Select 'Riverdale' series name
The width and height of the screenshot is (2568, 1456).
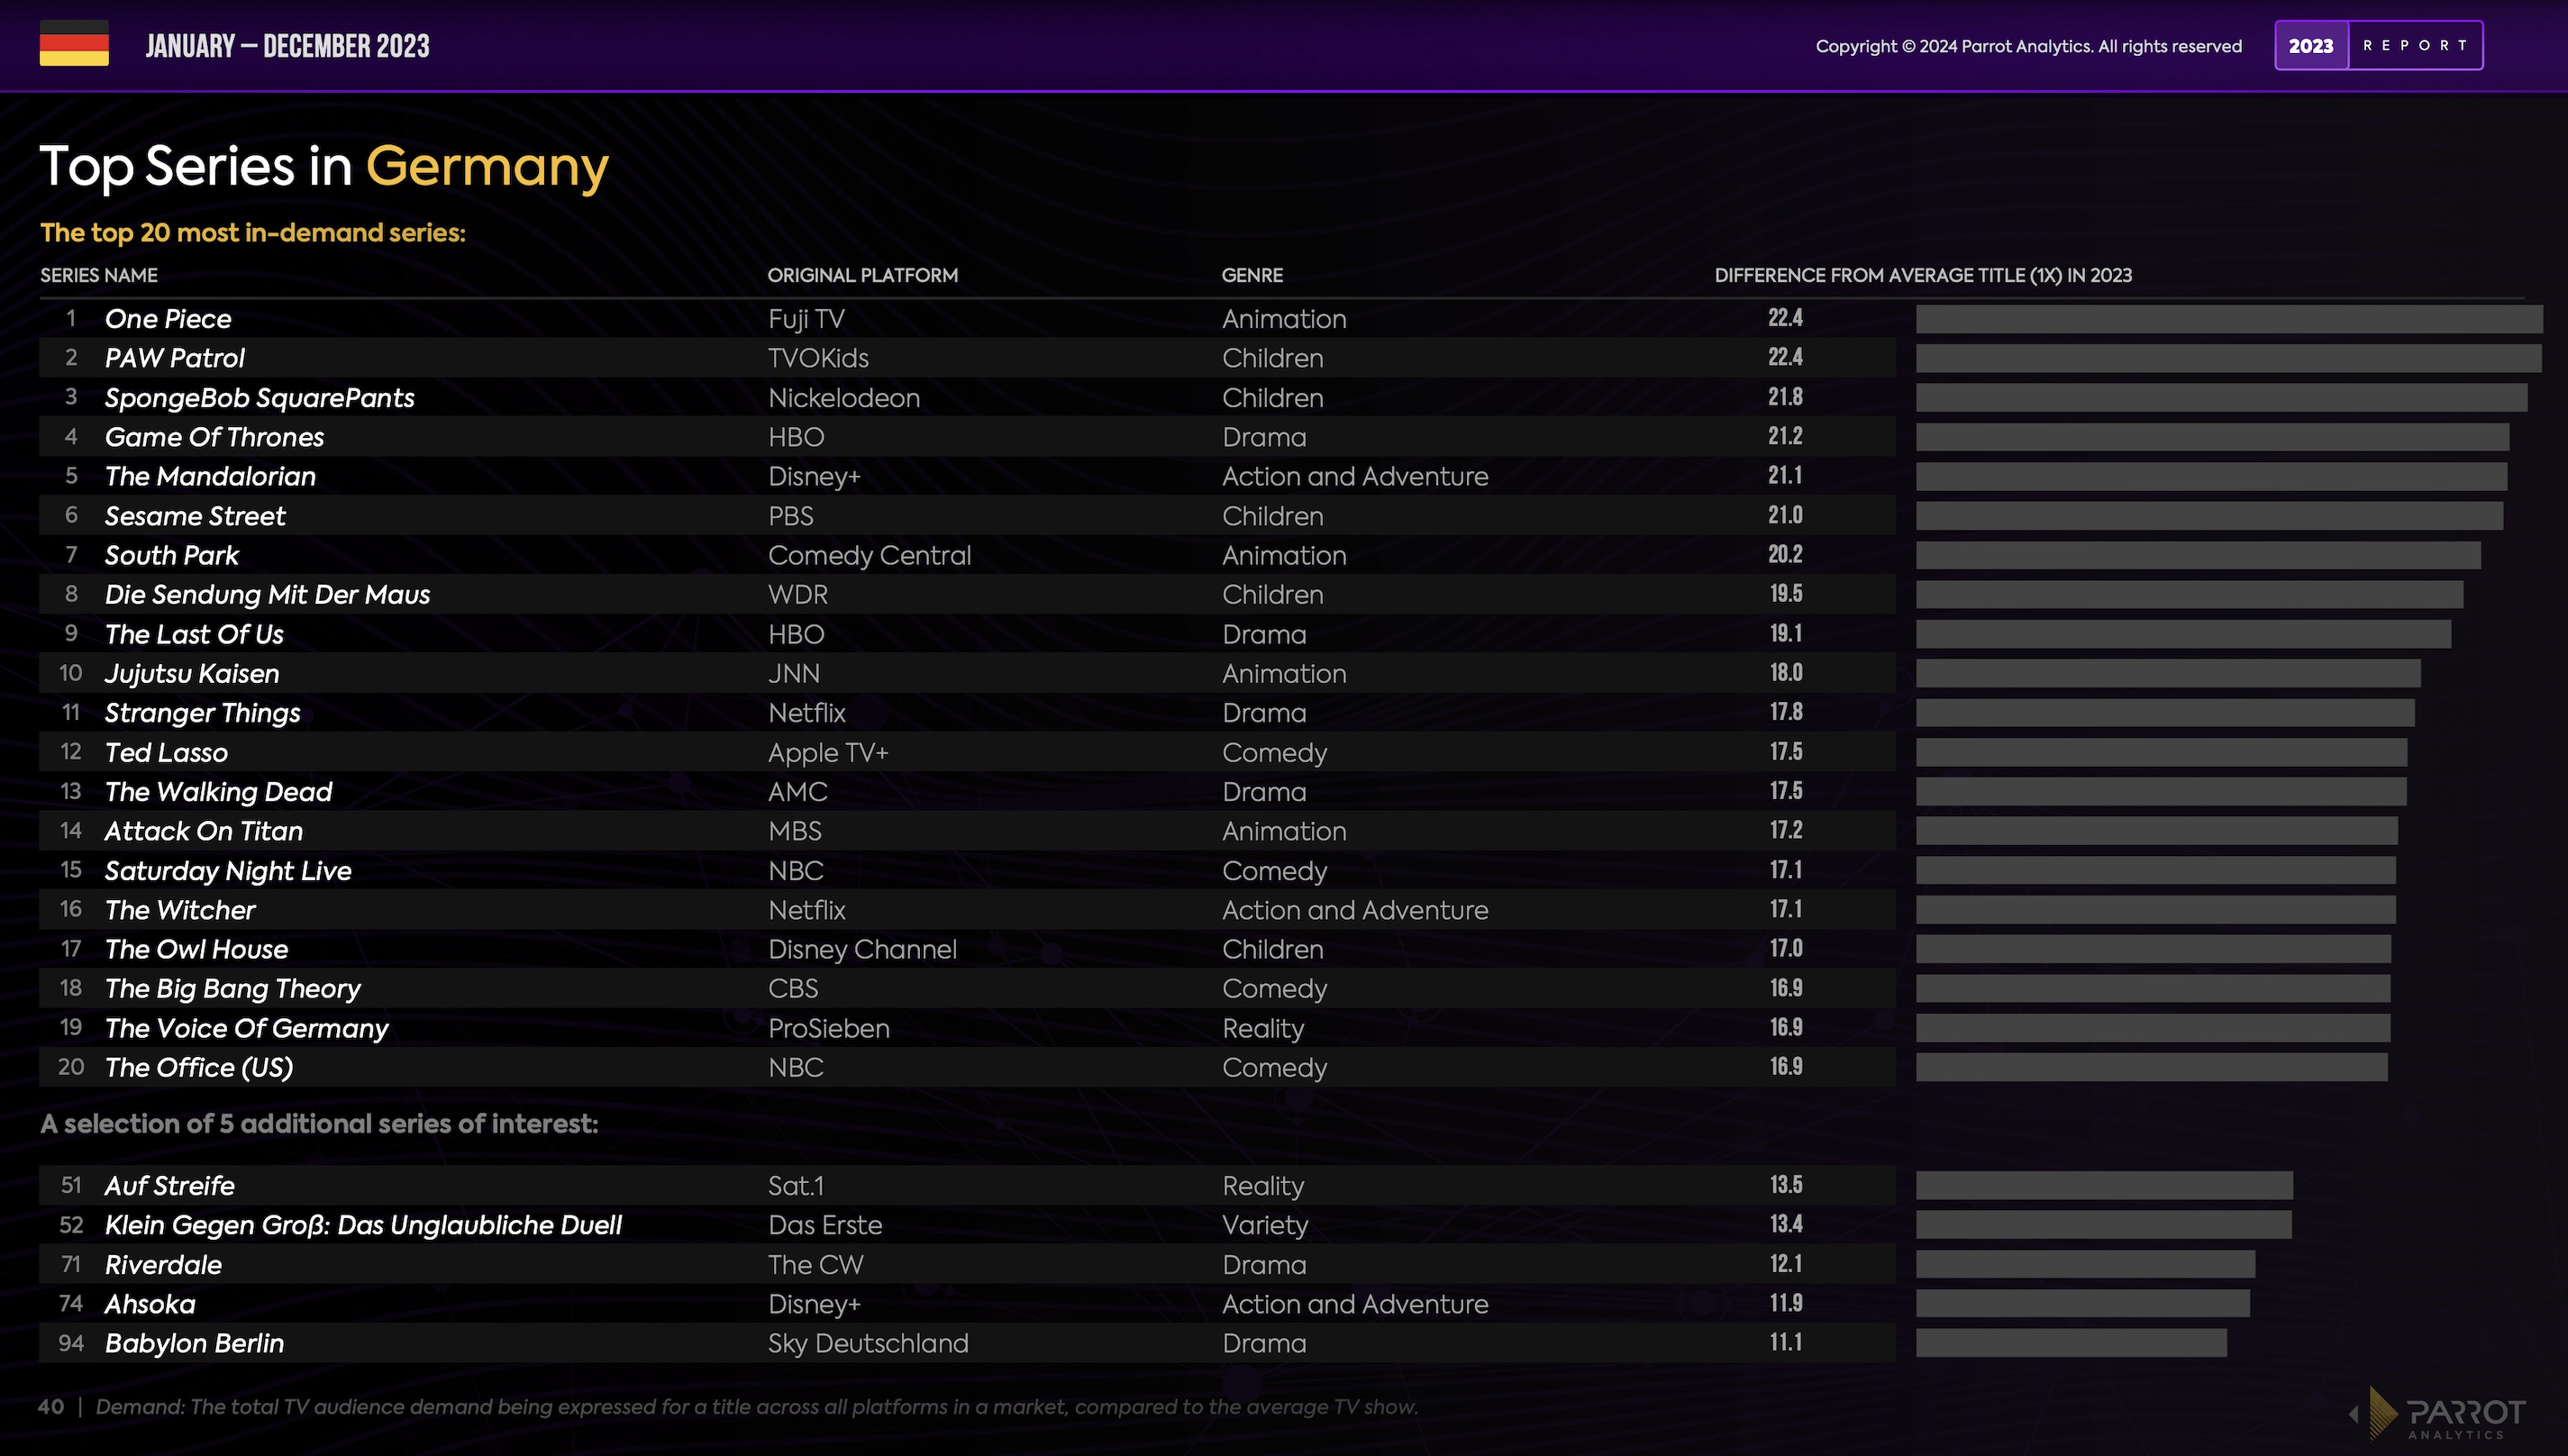click(163, 1265)
